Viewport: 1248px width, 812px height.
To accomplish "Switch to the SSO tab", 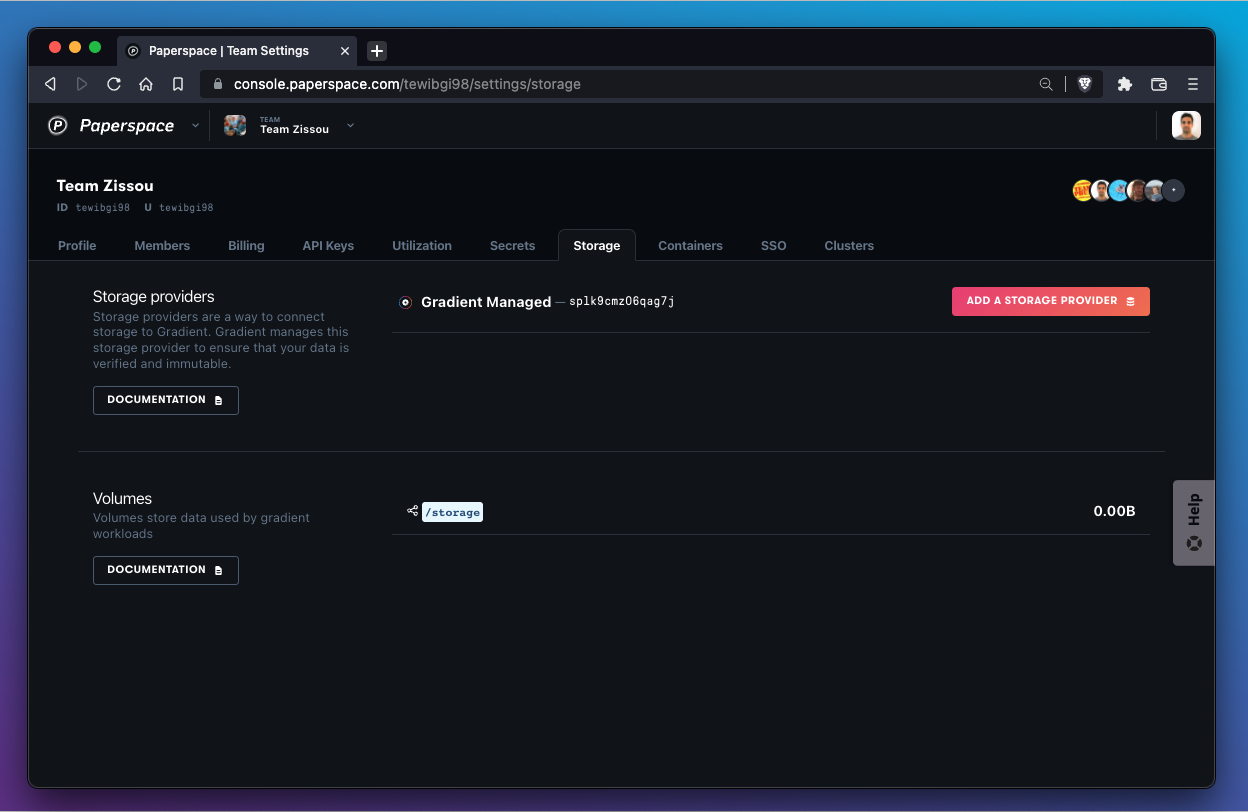I will click(x=773, y=245).
